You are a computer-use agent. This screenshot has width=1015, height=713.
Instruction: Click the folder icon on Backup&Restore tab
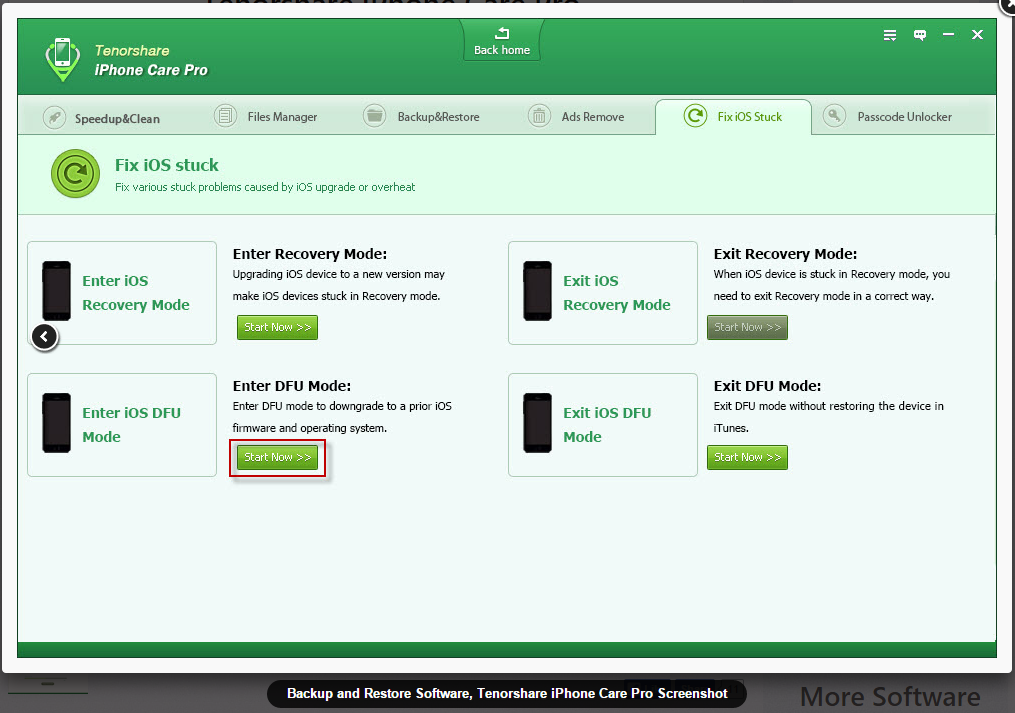point(374,116)
